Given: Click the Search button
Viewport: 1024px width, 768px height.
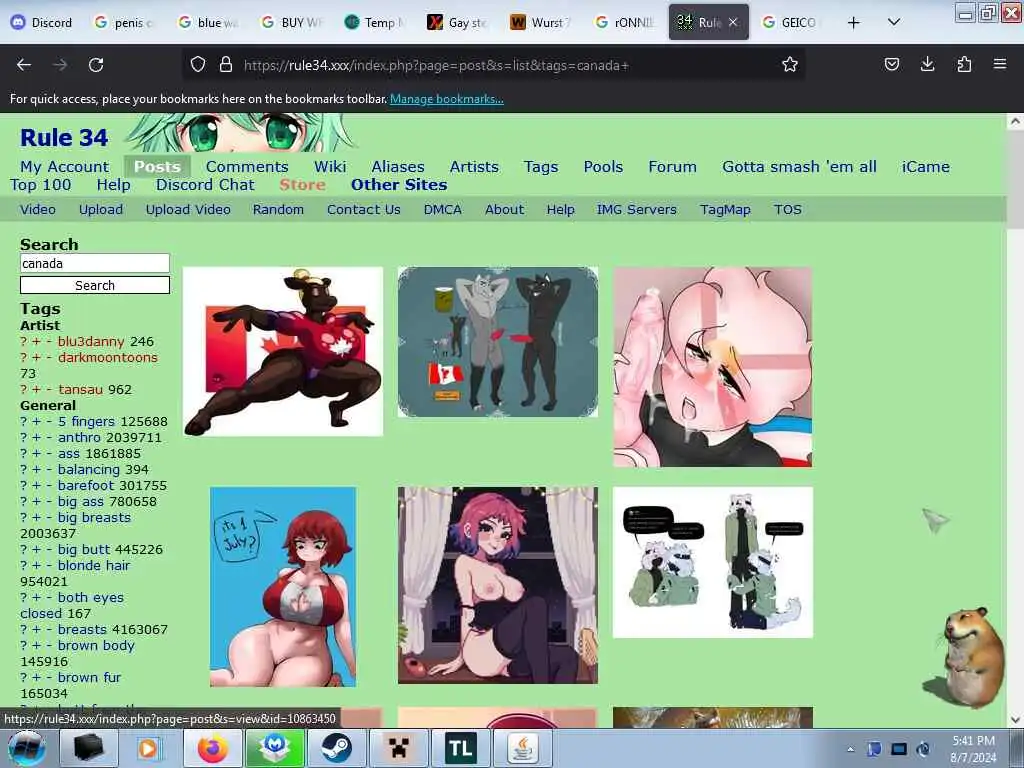Looking at the screenshot, I should coord(95,285).
